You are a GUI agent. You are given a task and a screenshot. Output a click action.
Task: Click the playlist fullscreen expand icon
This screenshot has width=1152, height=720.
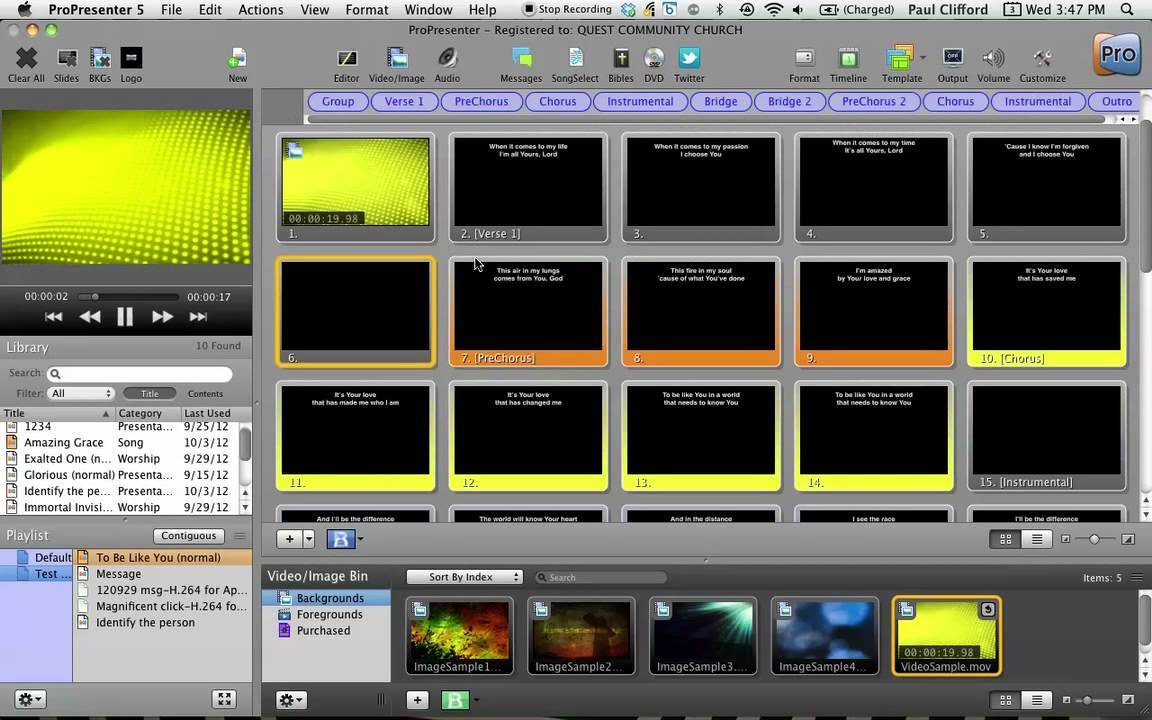click(225, 699)
